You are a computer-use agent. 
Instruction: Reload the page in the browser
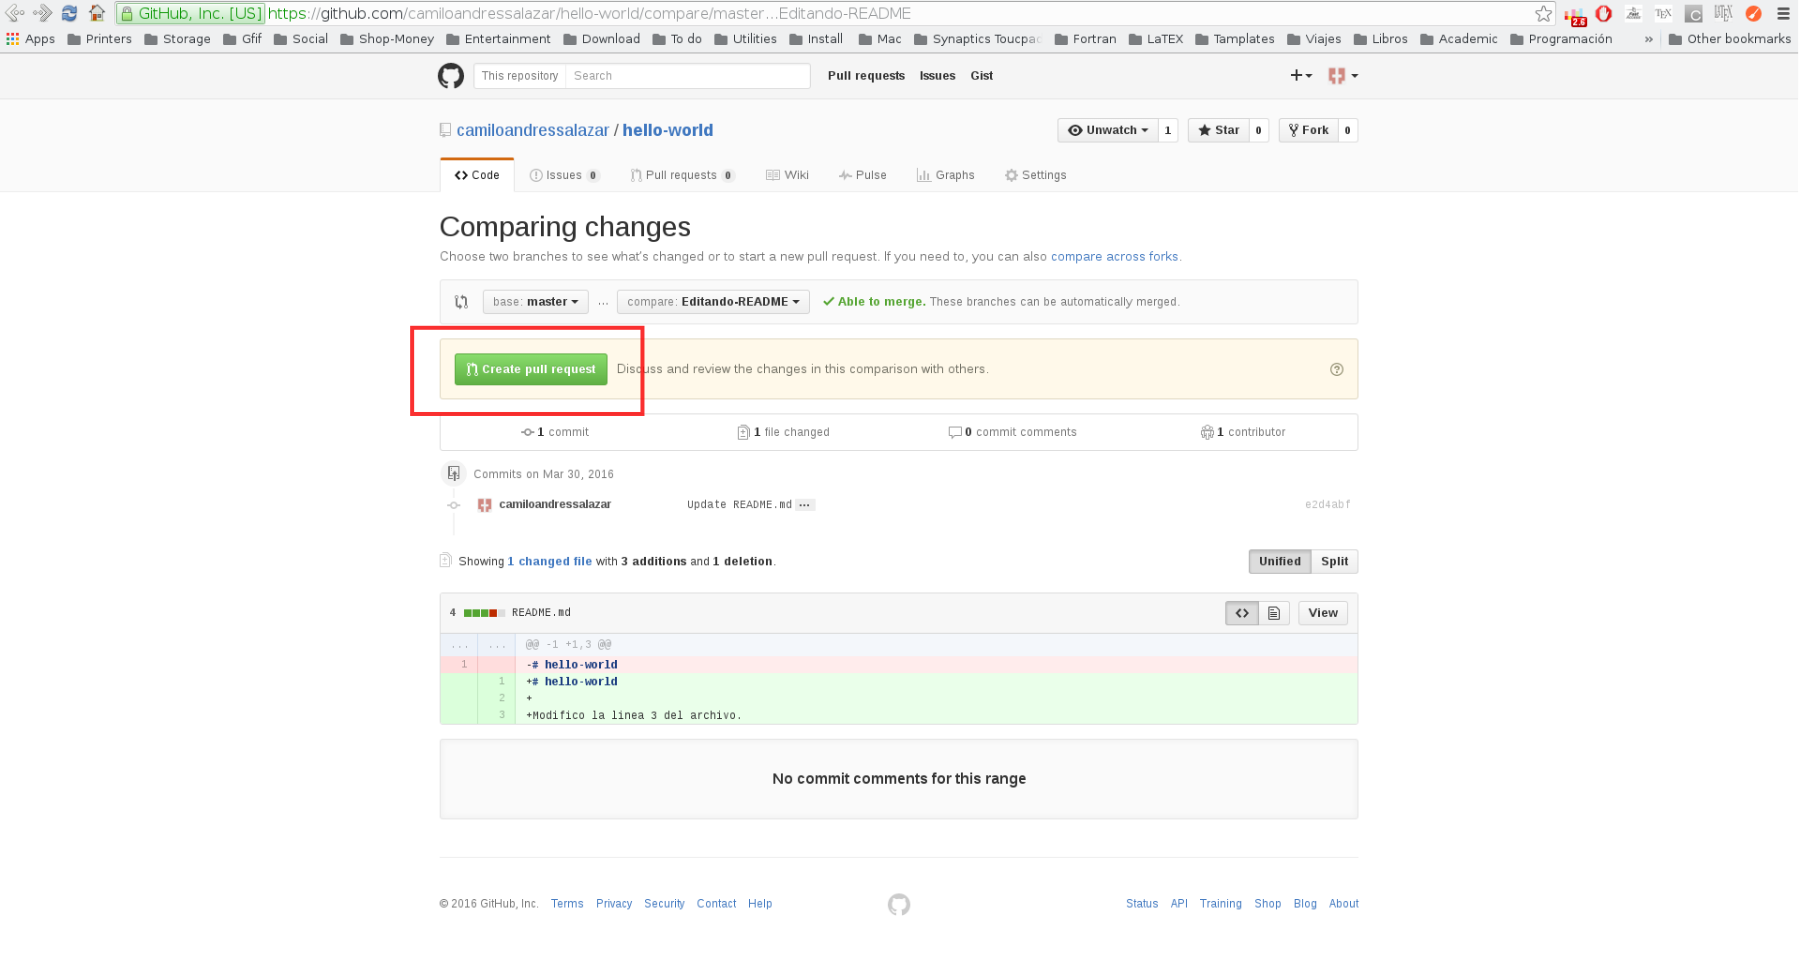(x=69, y=13)
